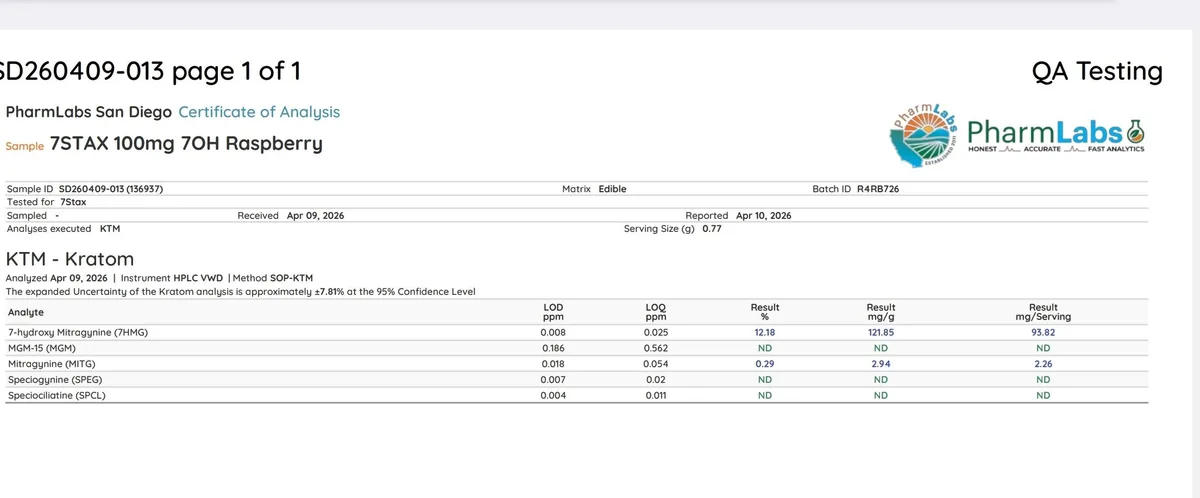Screen dimensions: 1200x498
Task: Click Speciogynine LOD value '0.007'
Action: 553,380
